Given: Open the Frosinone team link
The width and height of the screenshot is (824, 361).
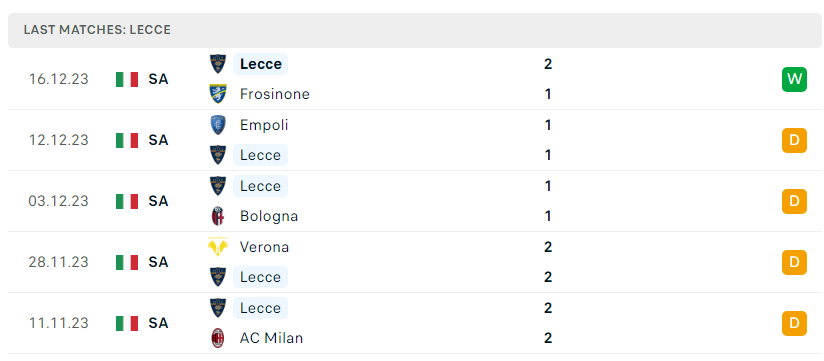Looking at the screenshot, I should tap(275, 94).
